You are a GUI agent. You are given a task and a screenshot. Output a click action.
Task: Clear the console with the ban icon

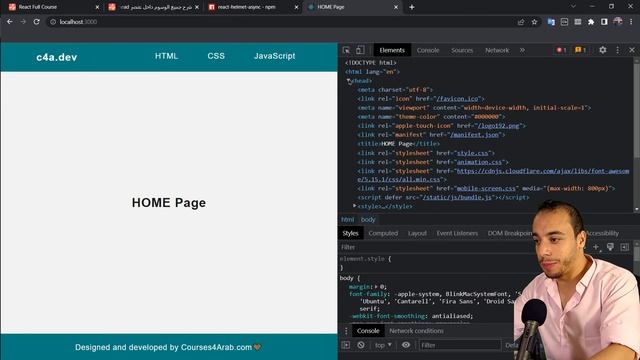point(361,345)
